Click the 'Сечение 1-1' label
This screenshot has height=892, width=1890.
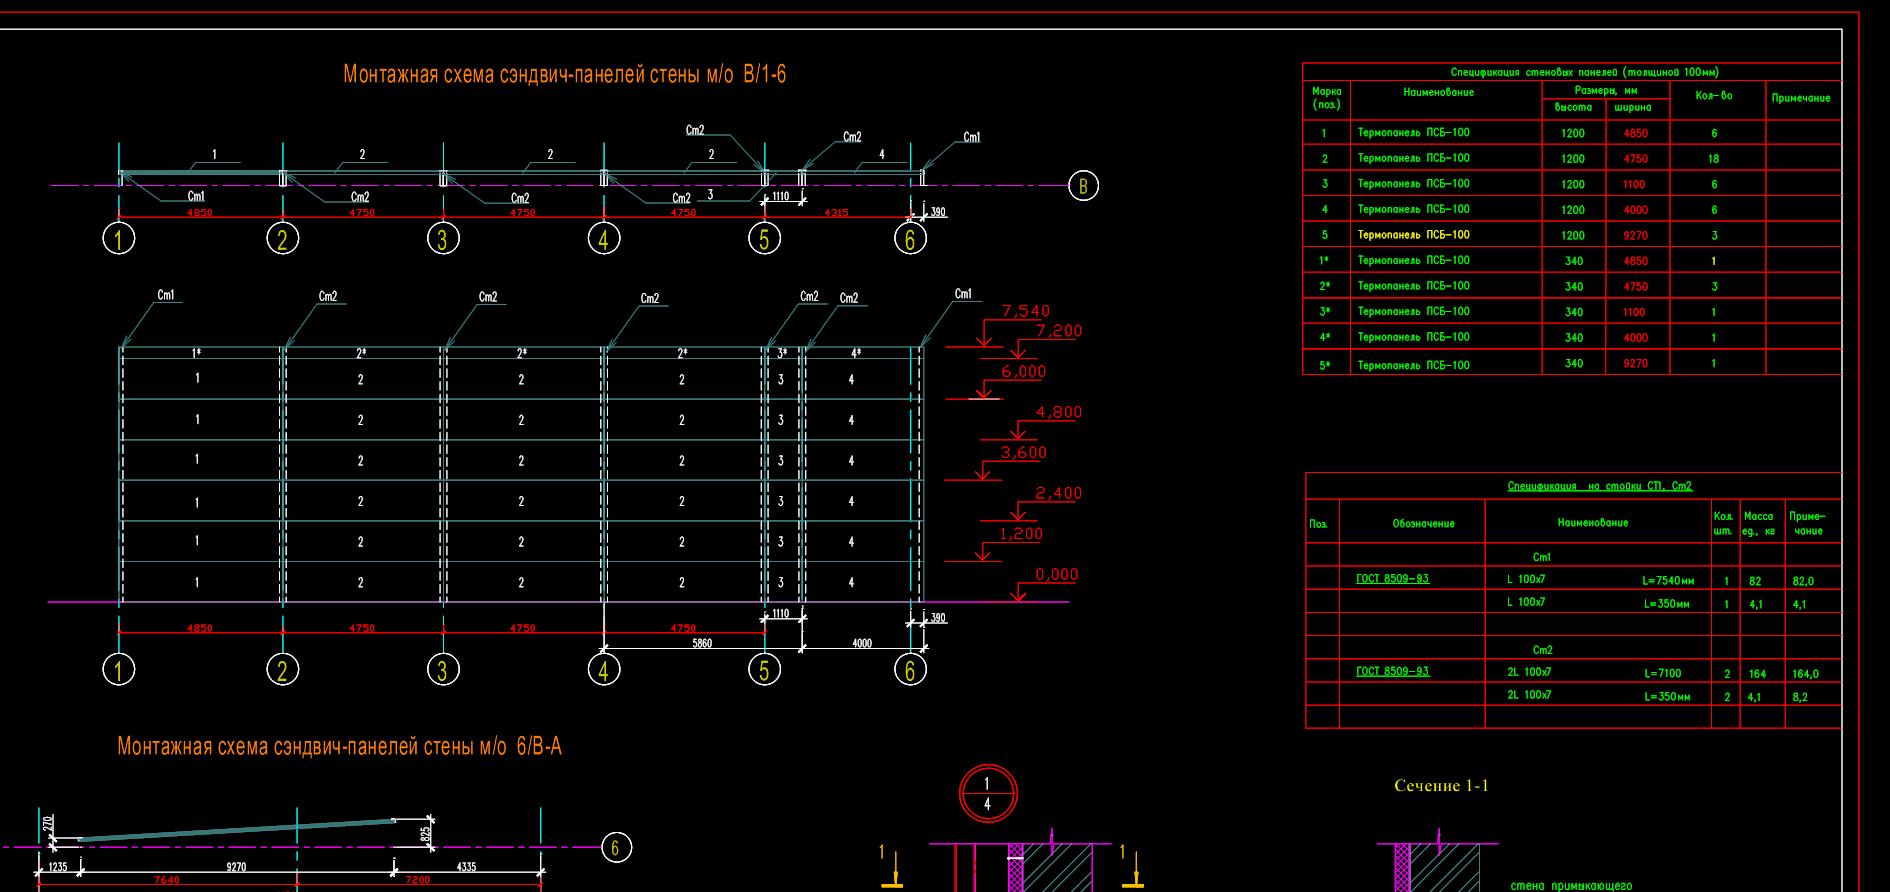tap(1441, 786)
